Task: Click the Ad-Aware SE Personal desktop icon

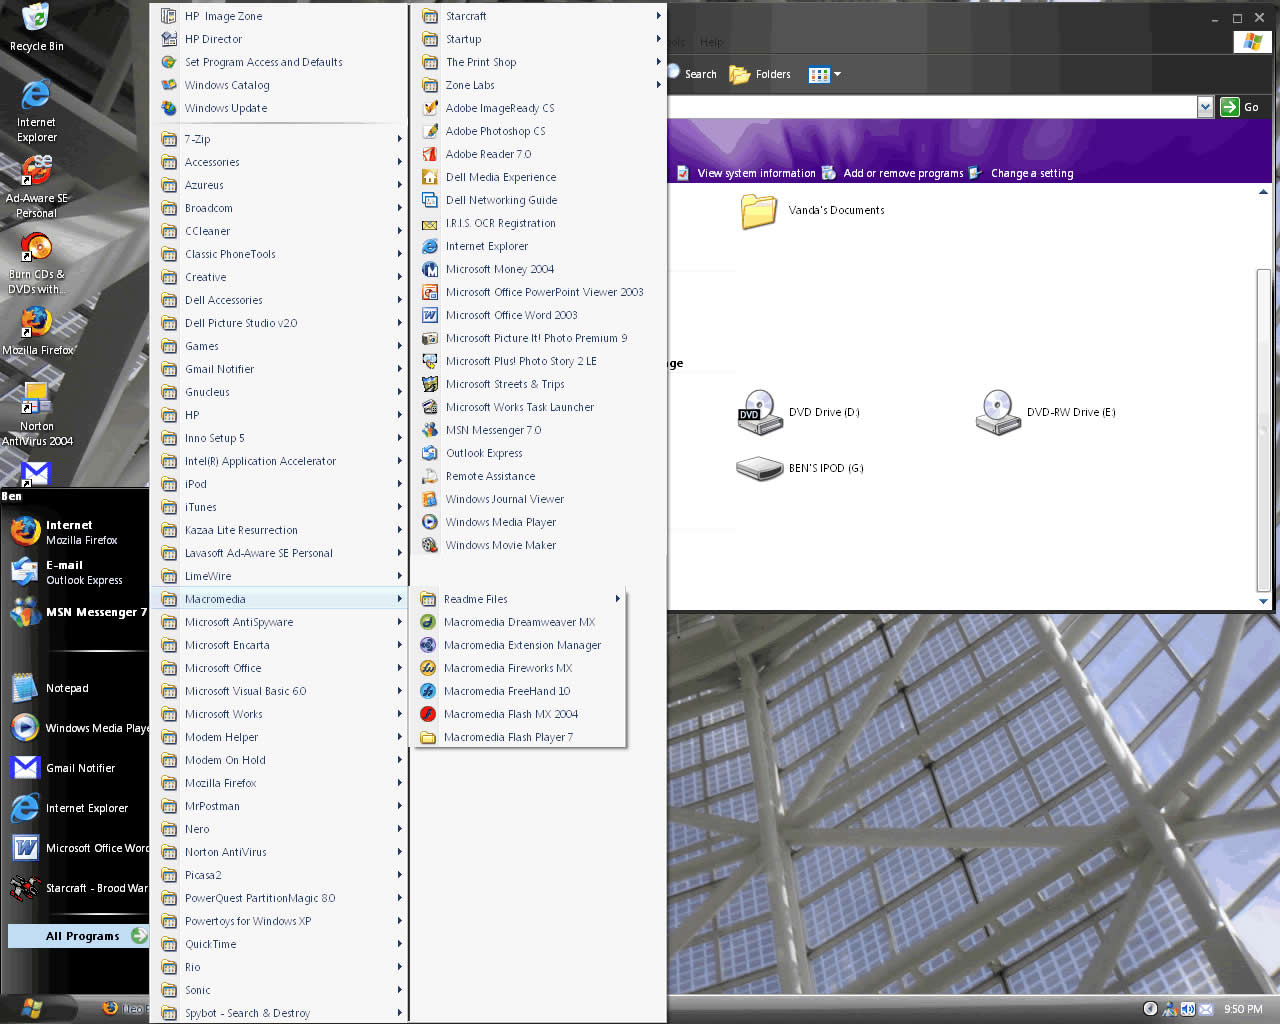Action: (36, 186)
